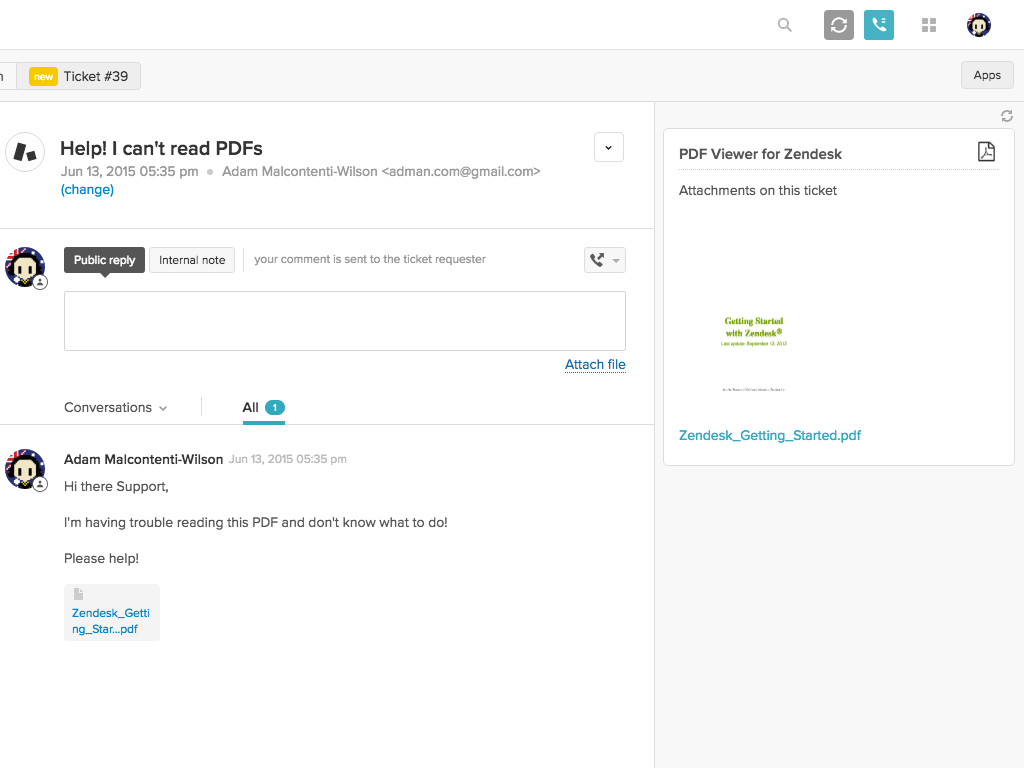Click the gray refresh sync icon
This screenshot has height=768, width=1024.
coord(839,25)
